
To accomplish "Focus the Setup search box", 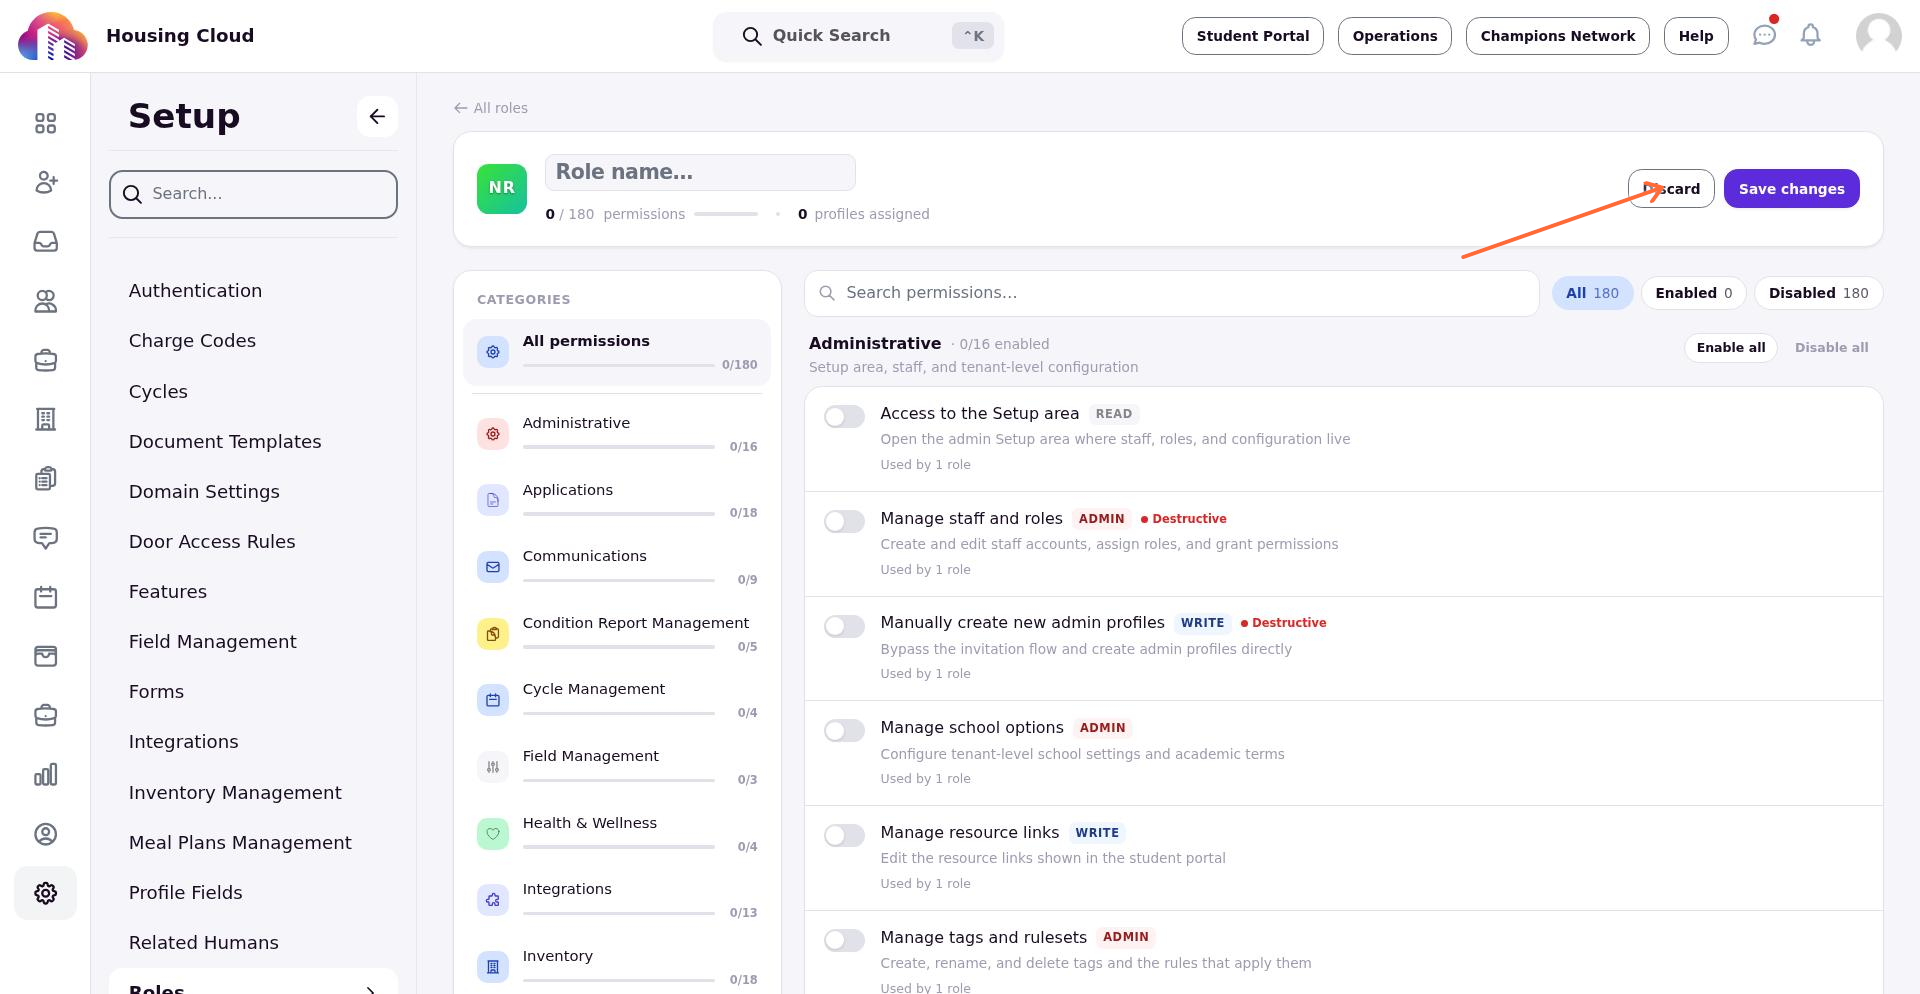I will [253, 194].
